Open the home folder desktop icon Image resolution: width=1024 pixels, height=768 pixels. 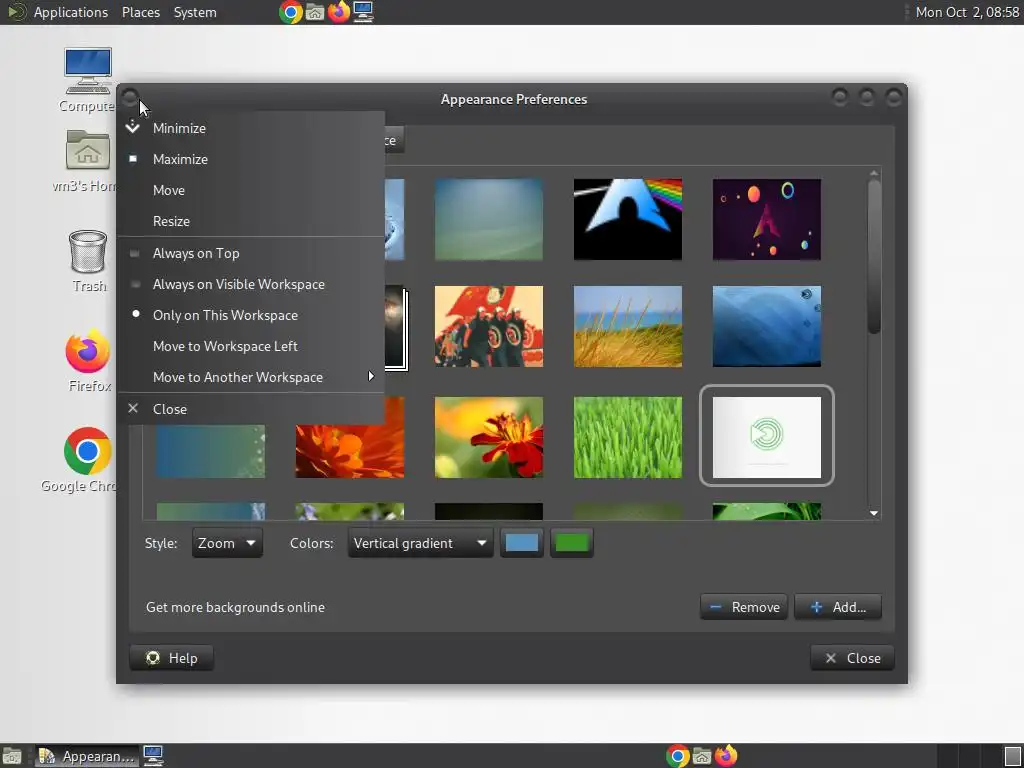tap(88, 161)
